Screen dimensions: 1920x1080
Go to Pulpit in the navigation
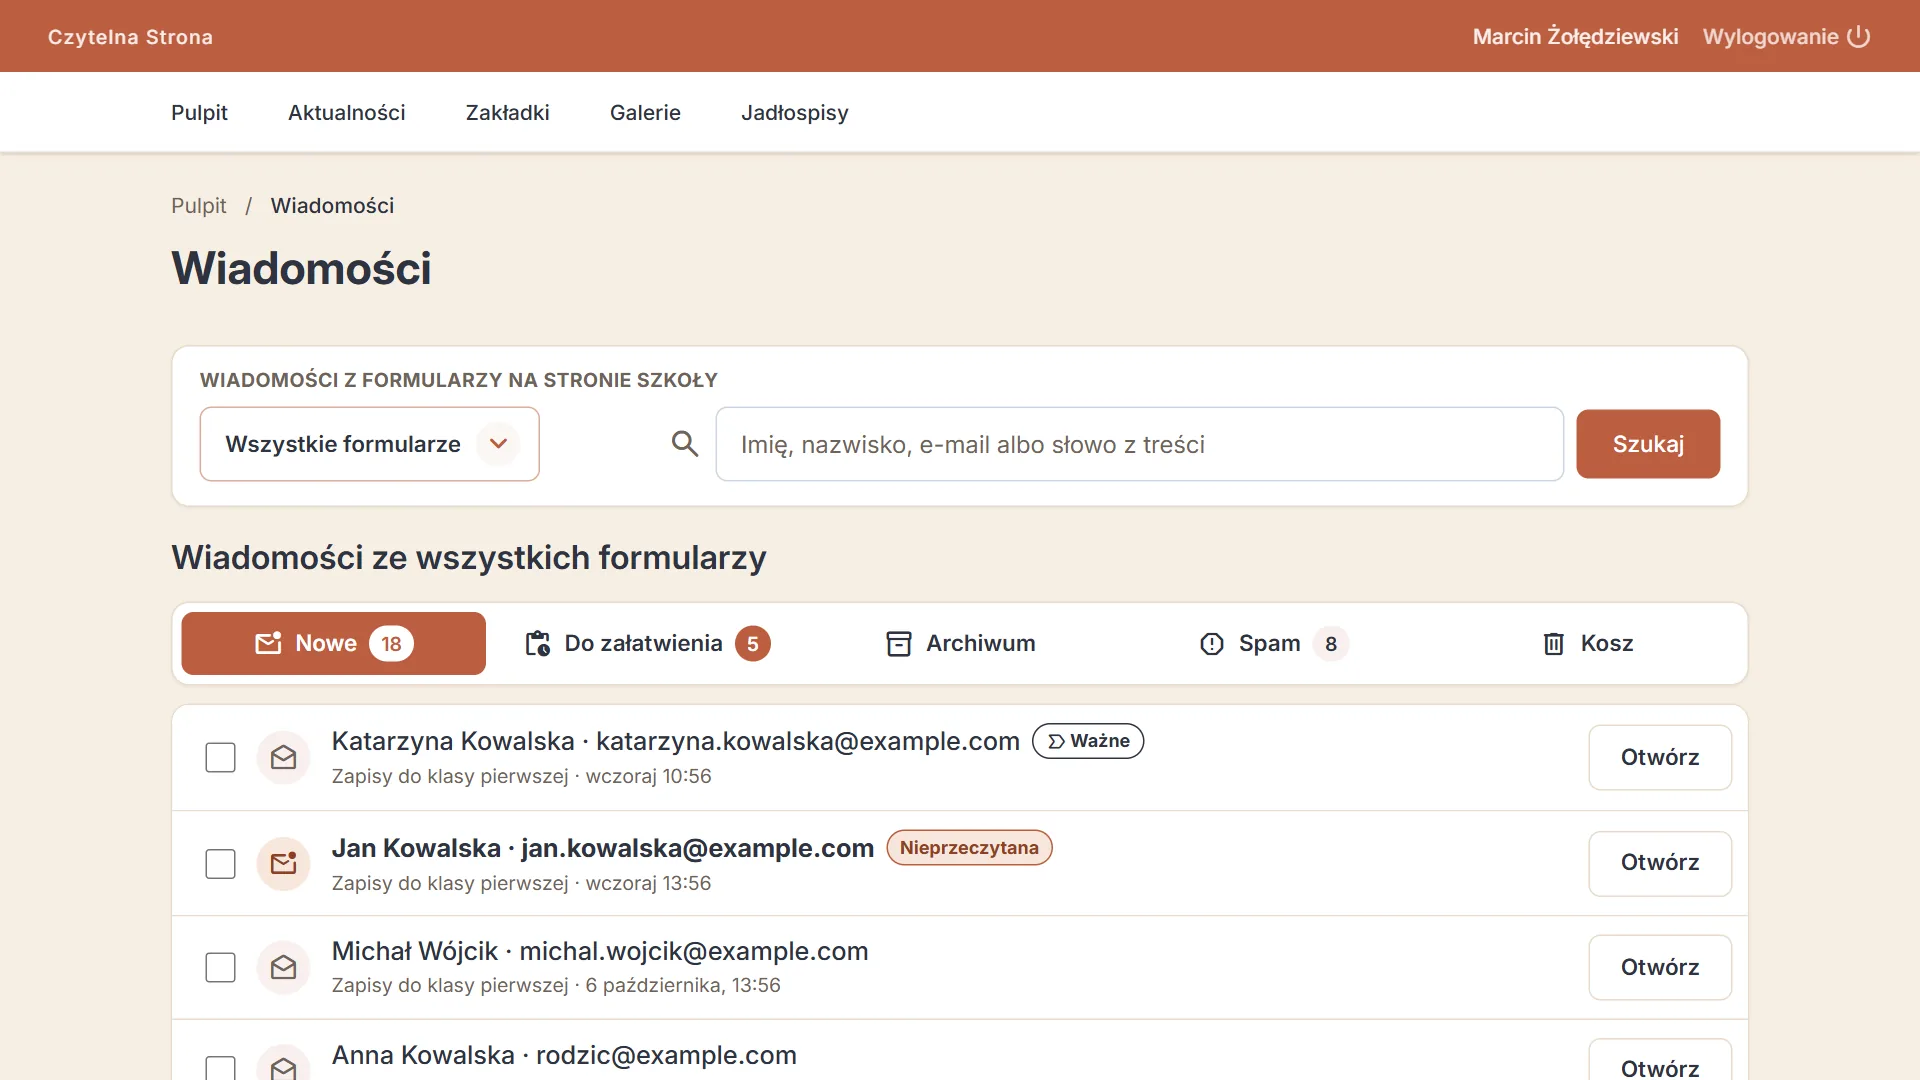point(199,113)
